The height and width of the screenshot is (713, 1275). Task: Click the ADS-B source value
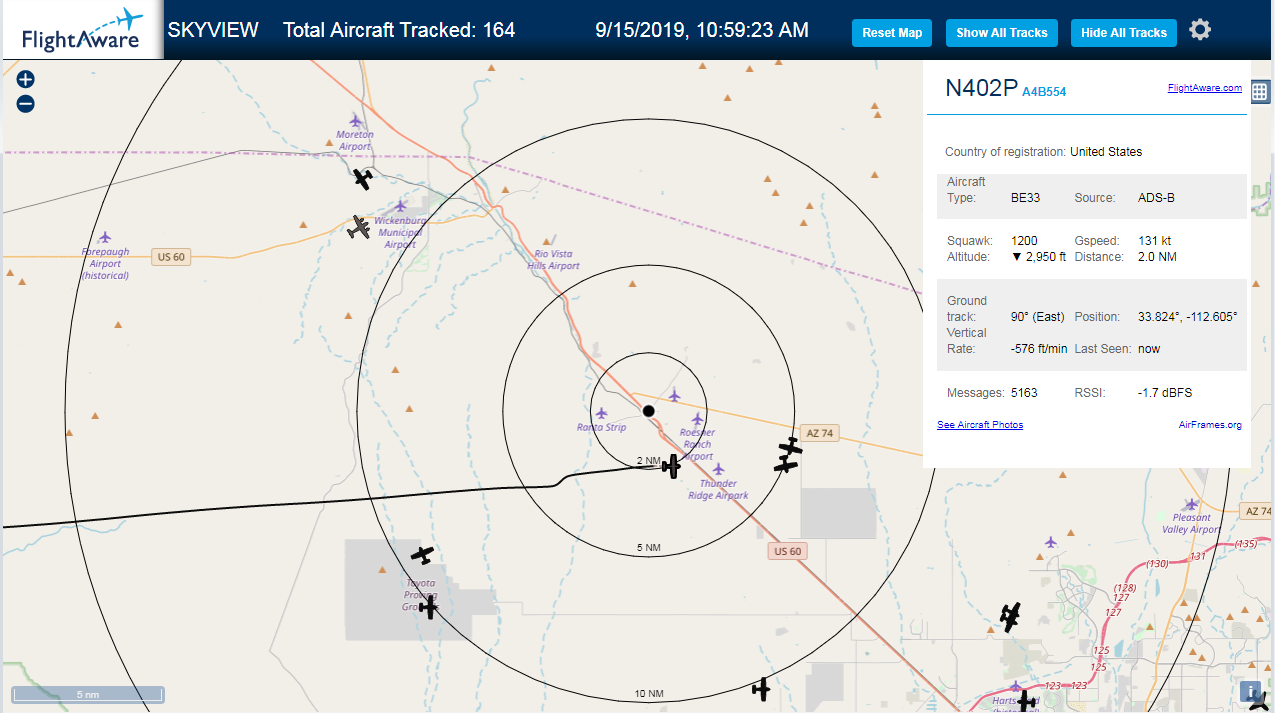click(x=1156, y=198)
